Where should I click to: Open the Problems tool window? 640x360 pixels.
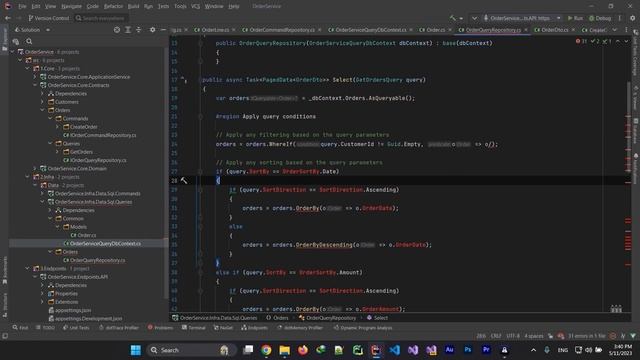tap(160, 327)
